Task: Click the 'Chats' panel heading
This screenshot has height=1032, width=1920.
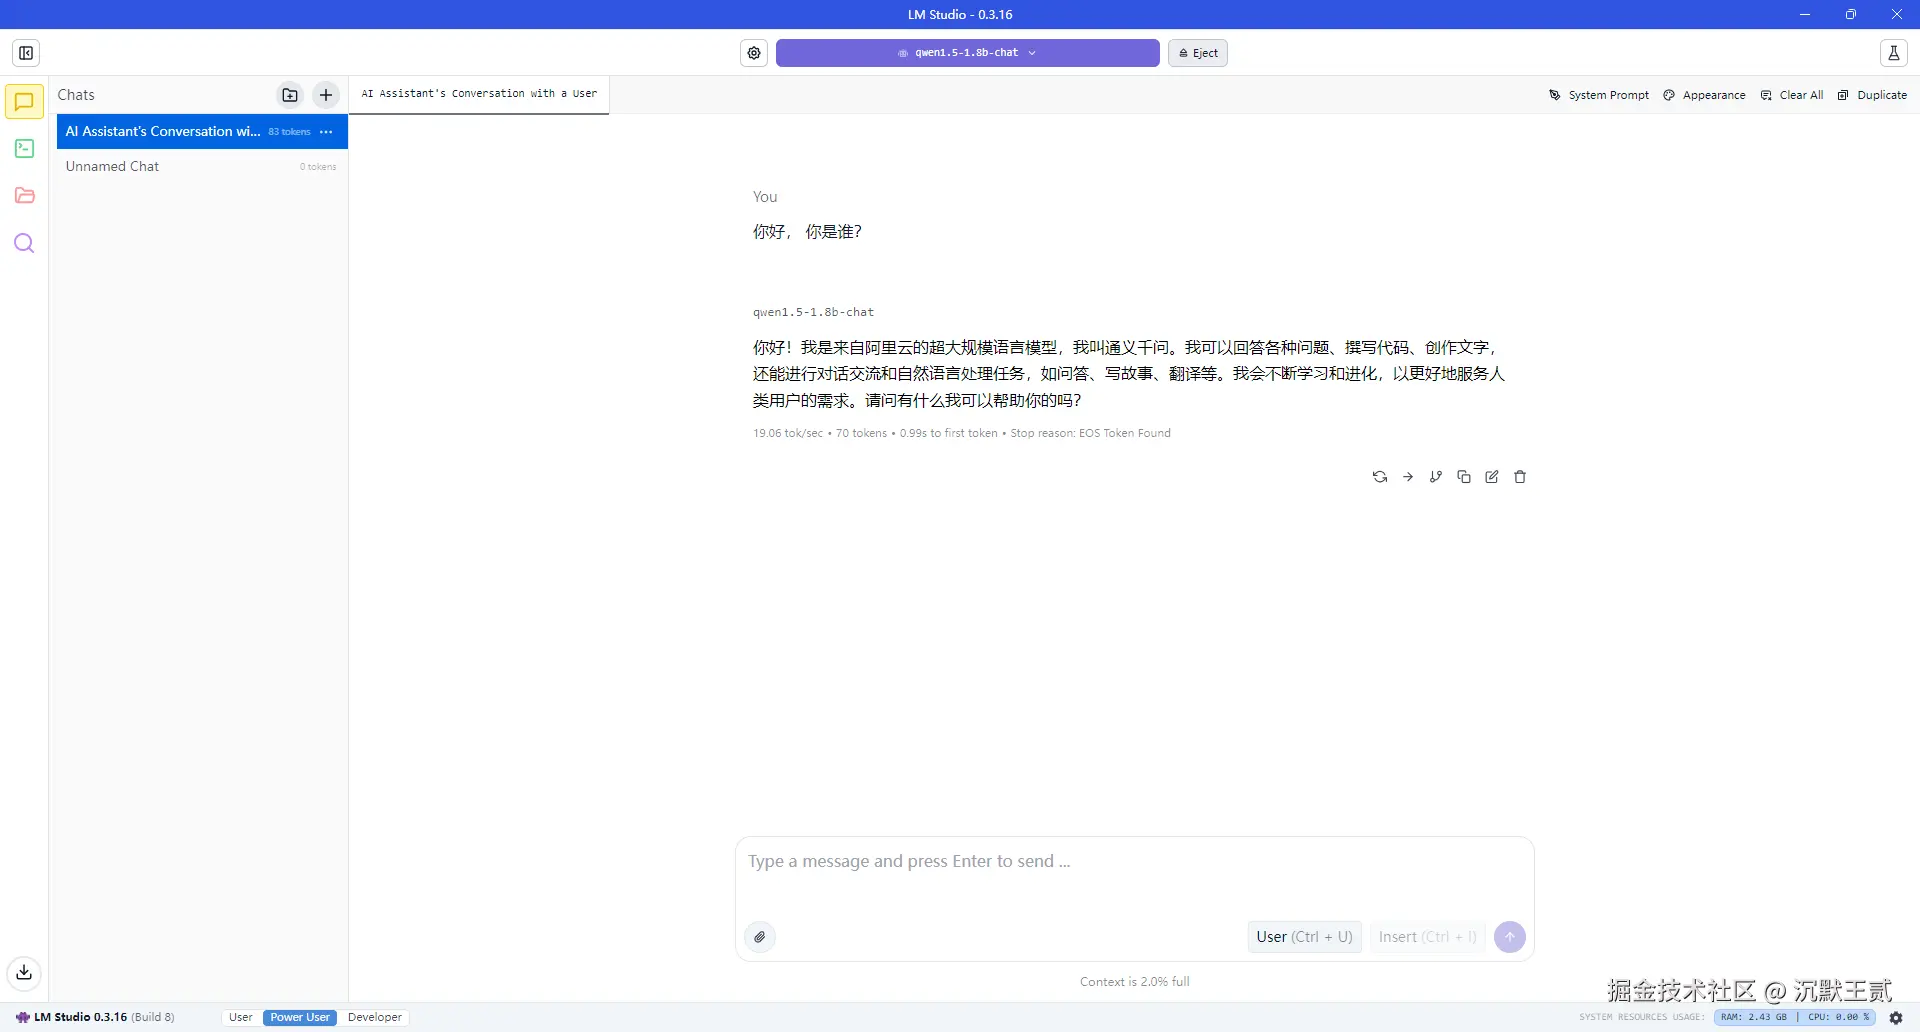Action: 76,95
